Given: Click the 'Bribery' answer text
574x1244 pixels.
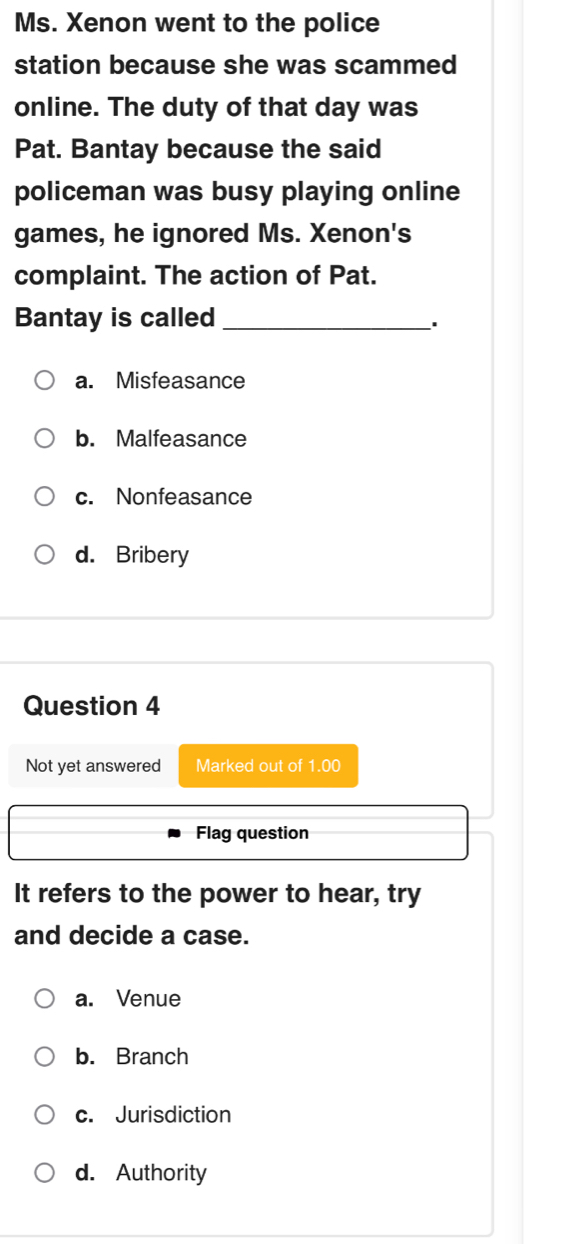Looking at the screenshot, I should point(152,555).
